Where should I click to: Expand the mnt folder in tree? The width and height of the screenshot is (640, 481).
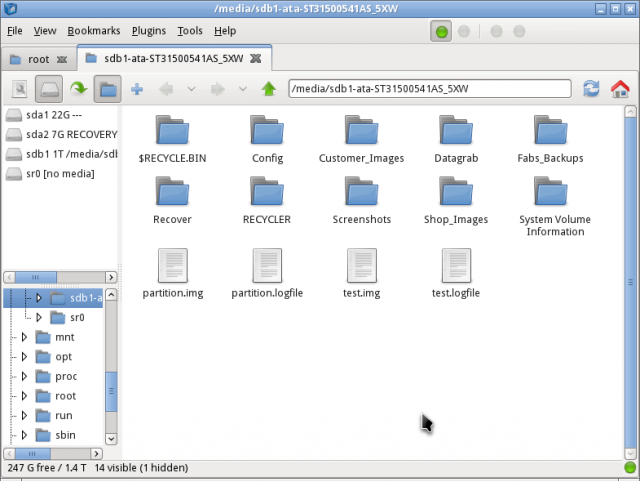(x=25, y=337)
